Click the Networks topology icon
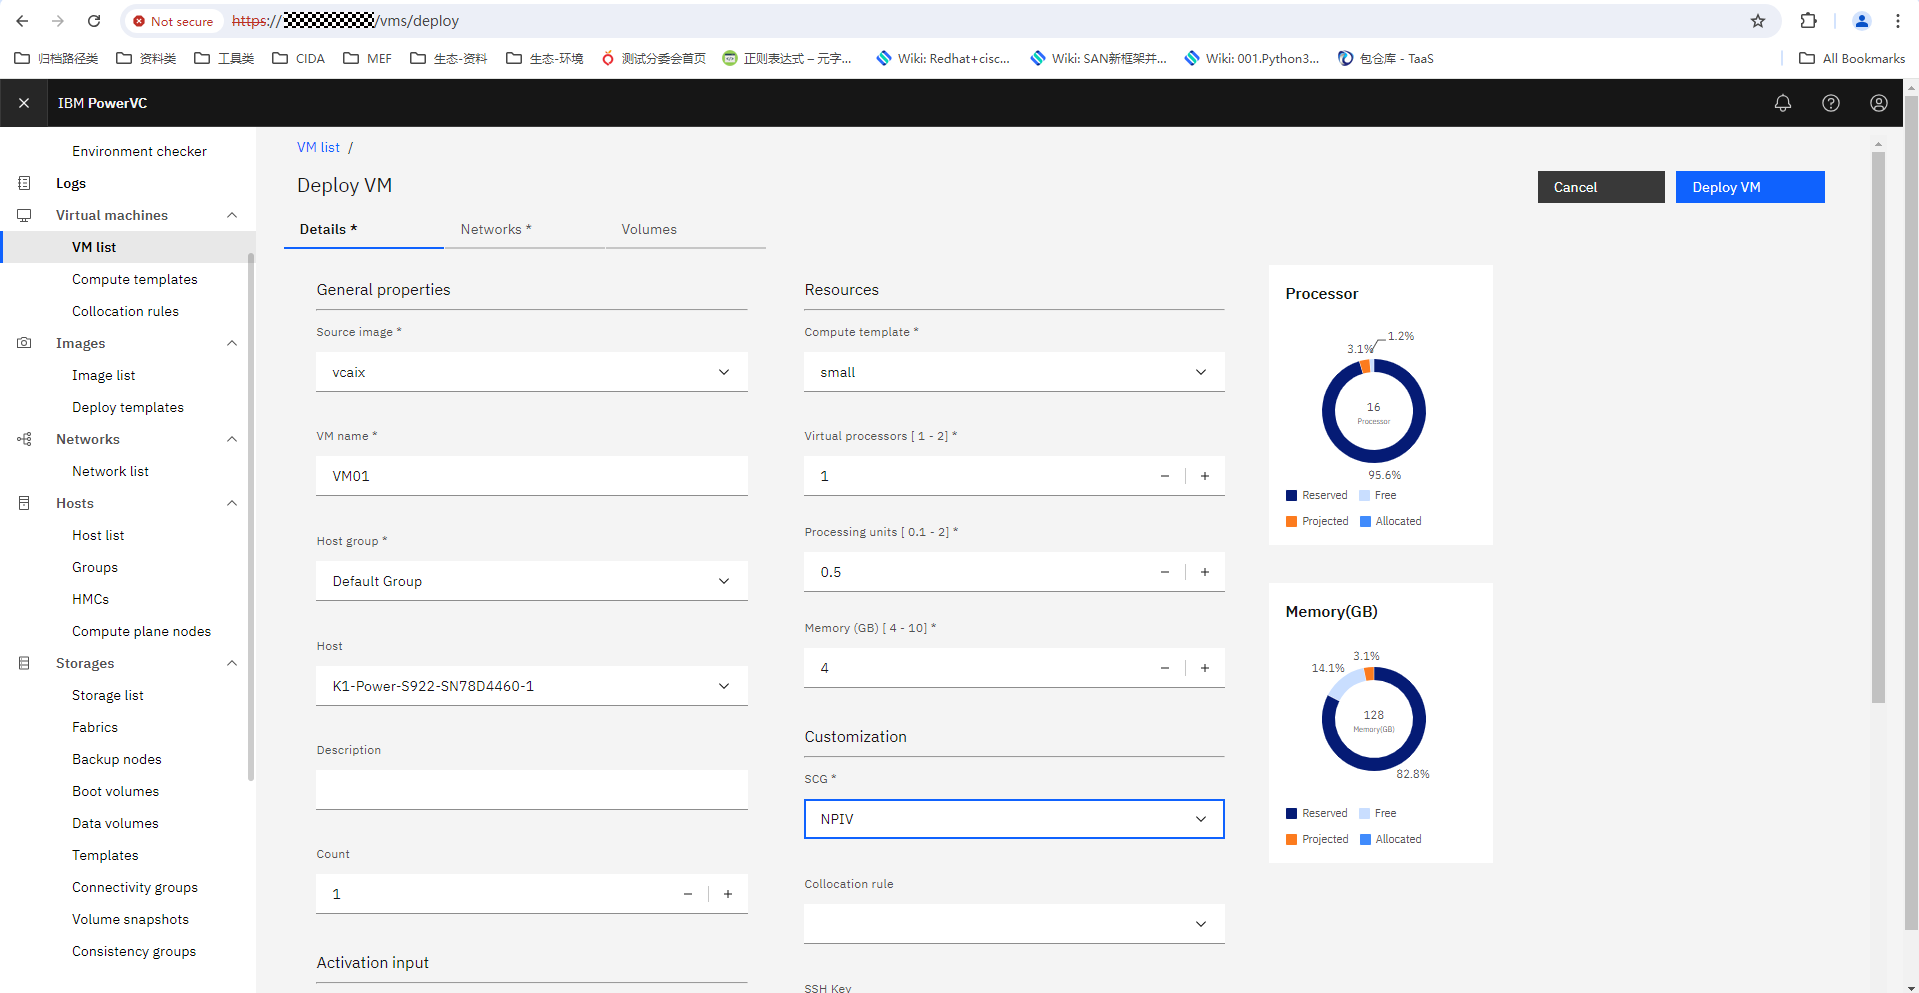Screen dimensions: 1919x993 pos(24,439)
